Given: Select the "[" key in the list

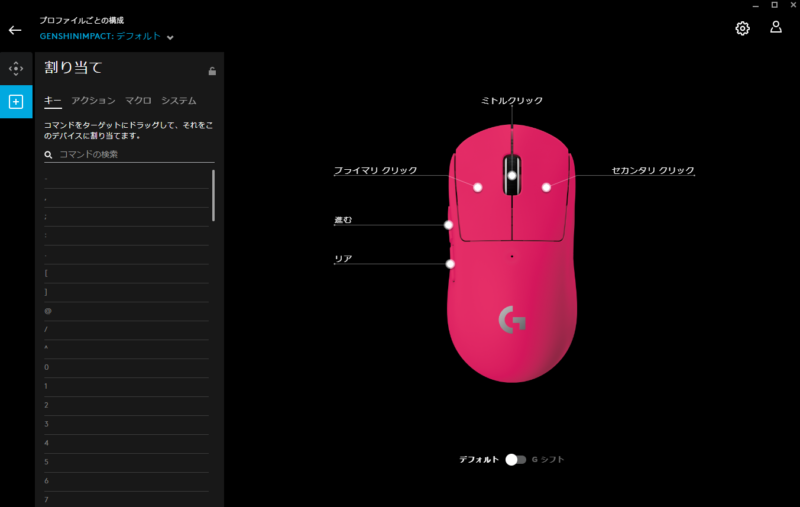Looking at the screenshot, I should pos(127,274).
